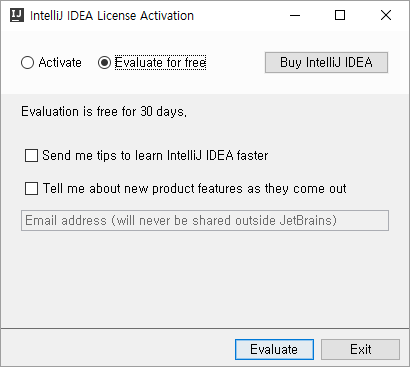Focus the Email address input field
Viewport: 410px width, 367px height.
pos(205,220)
